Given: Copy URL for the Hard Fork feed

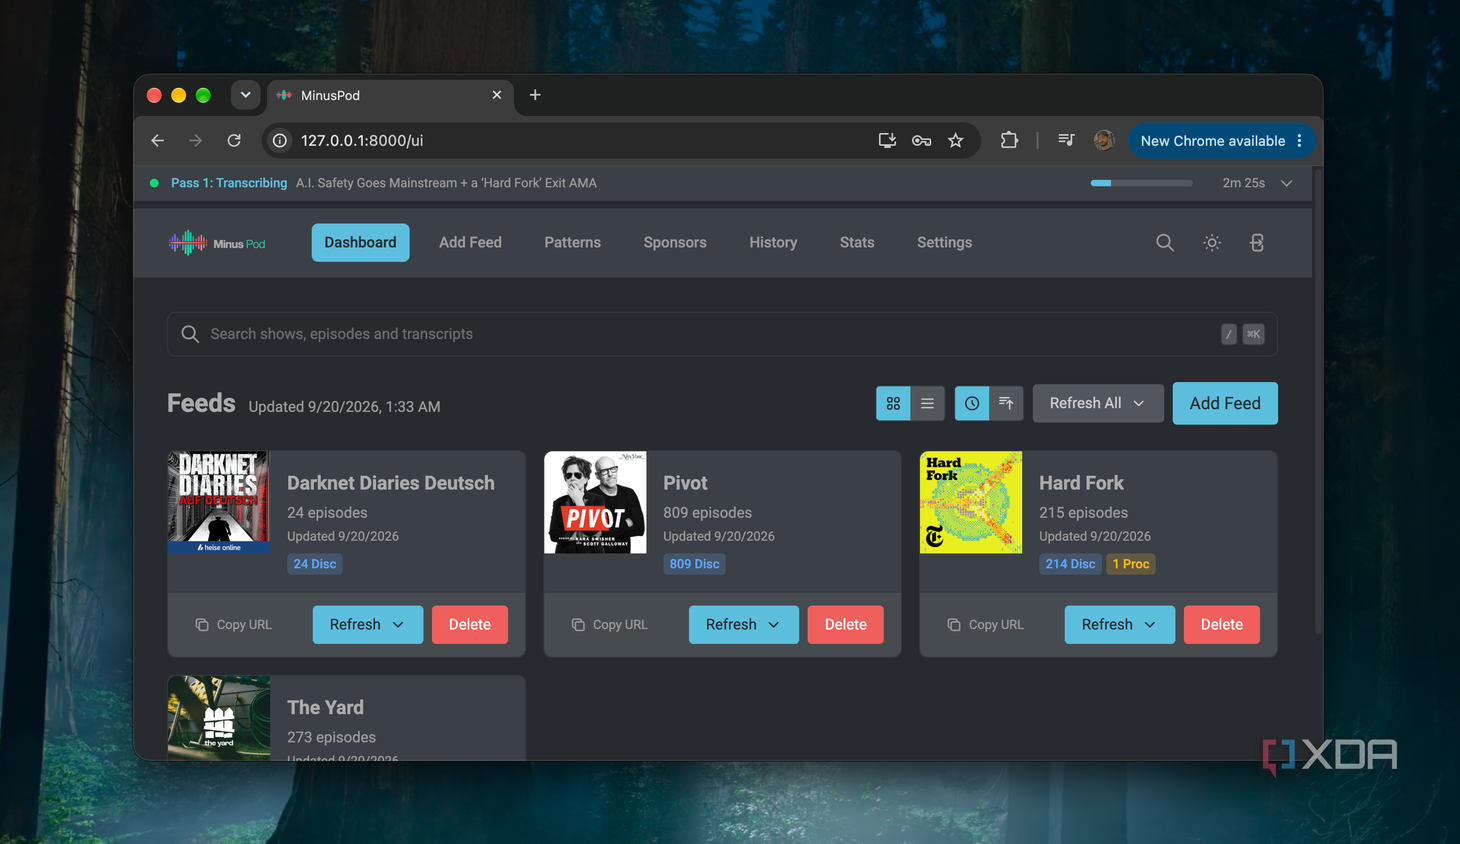Looking at the screenshot, I should [x=986, y=625].
